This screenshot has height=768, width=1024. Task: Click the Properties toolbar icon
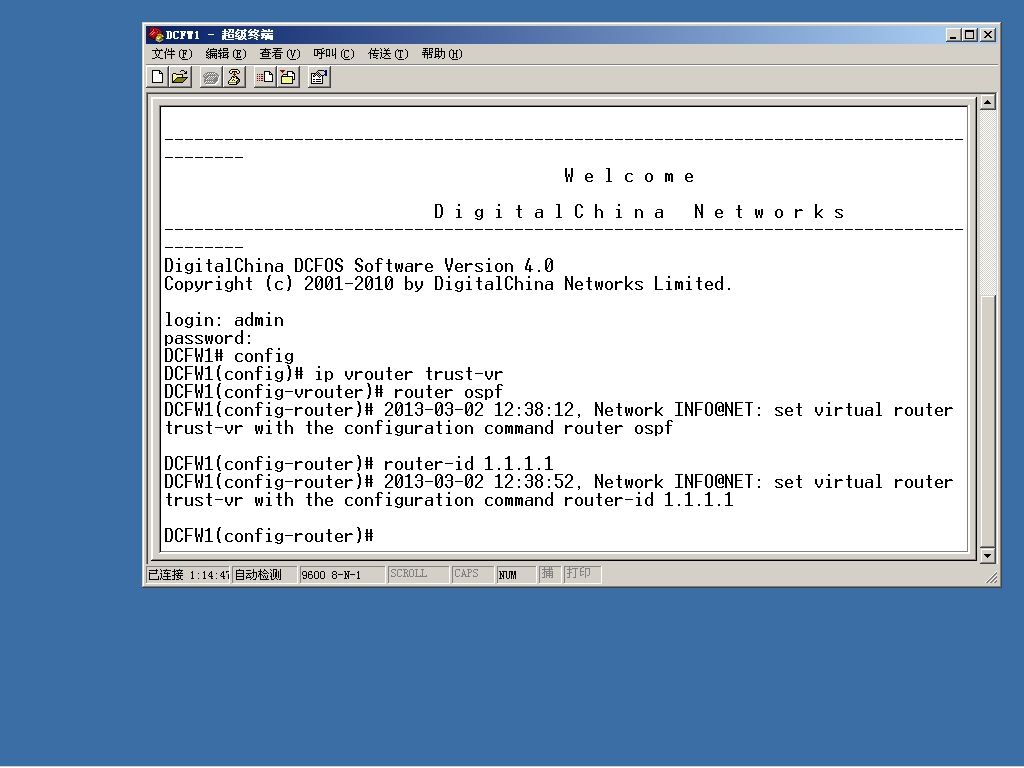click(319, 77)
